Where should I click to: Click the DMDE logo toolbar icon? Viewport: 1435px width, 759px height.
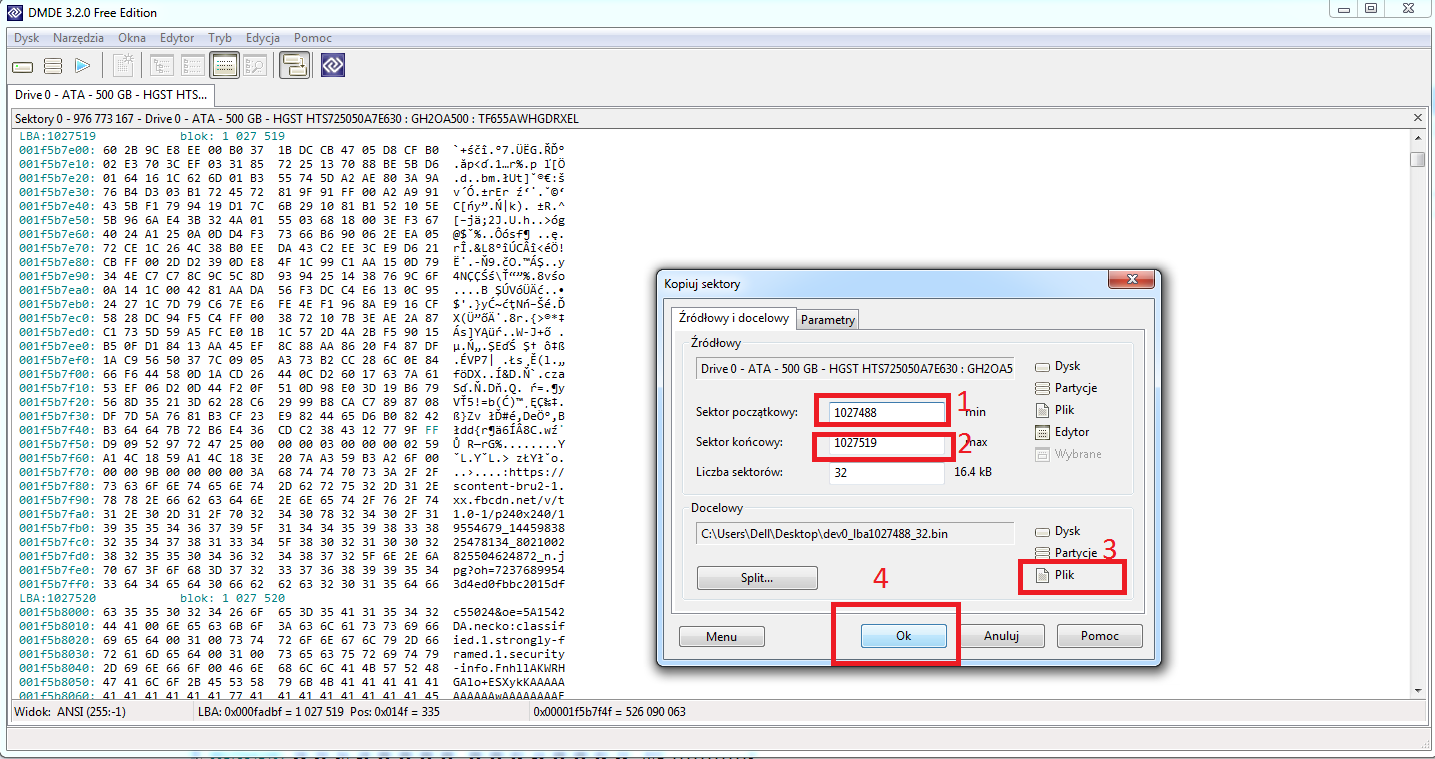pos(333,66)
